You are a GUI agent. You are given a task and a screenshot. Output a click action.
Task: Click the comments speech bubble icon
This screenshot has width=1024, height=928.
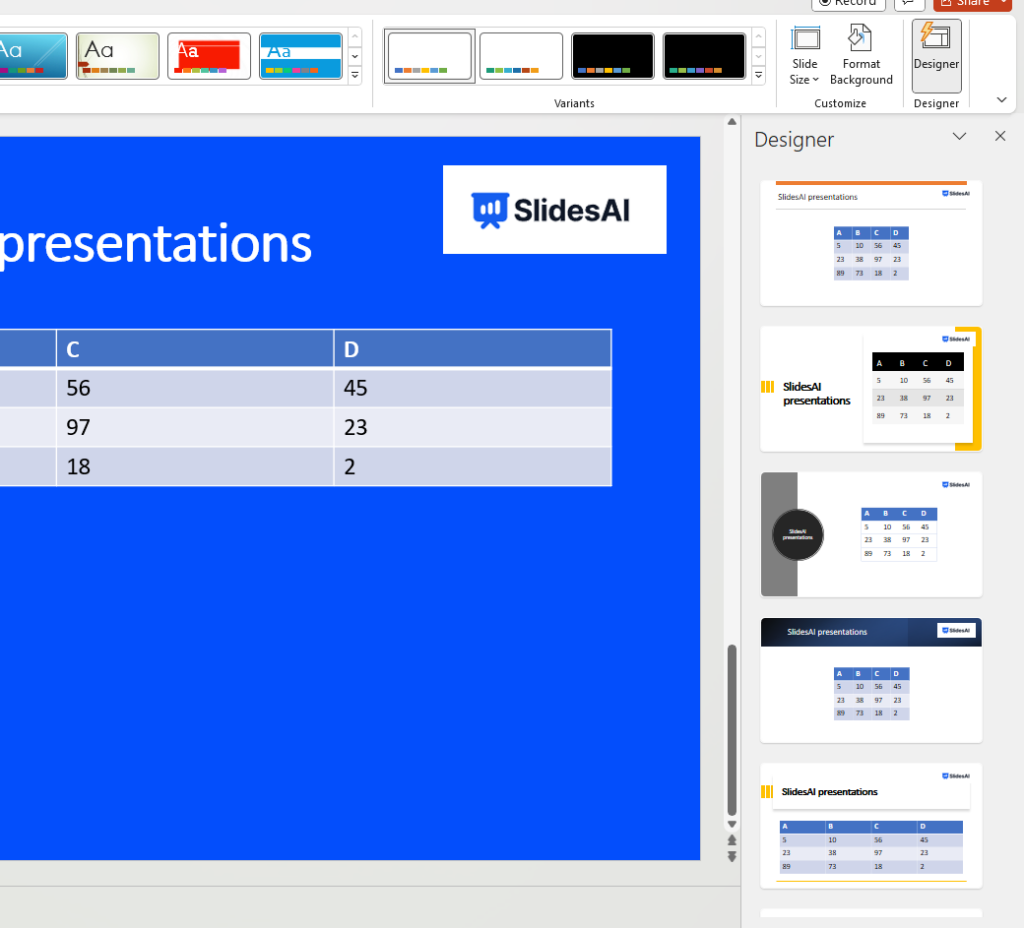point(909,3)
